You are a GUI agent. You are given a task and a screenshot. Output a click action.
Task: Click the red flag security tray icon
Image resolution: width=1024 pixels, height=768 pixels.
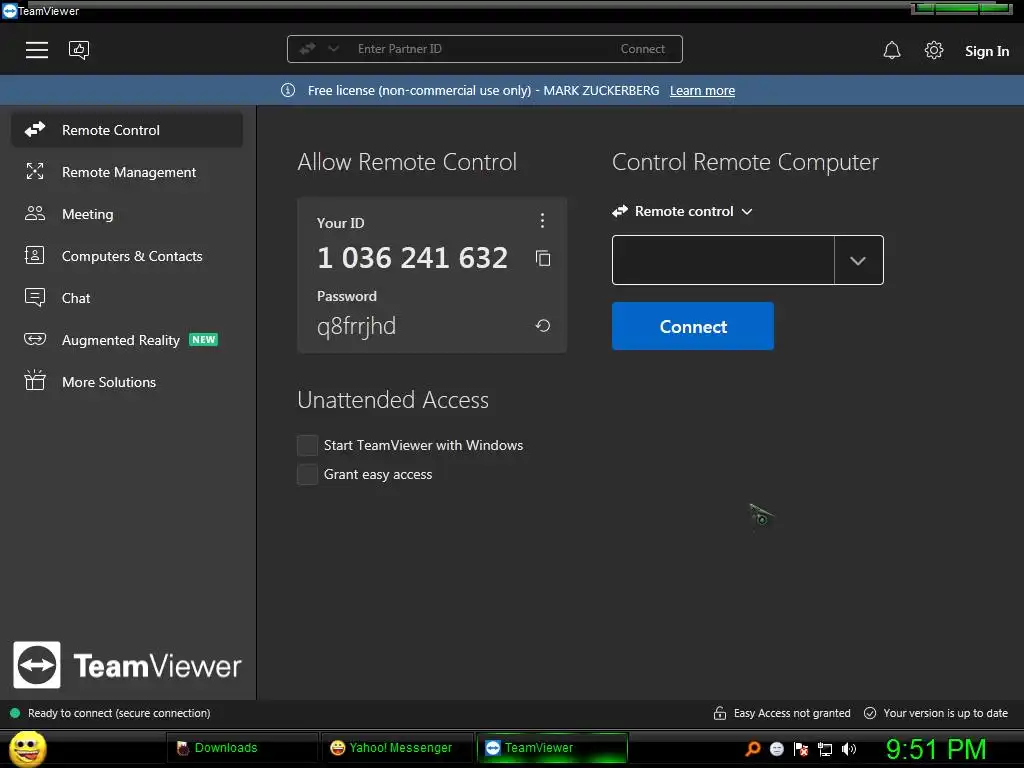[801, 749]
